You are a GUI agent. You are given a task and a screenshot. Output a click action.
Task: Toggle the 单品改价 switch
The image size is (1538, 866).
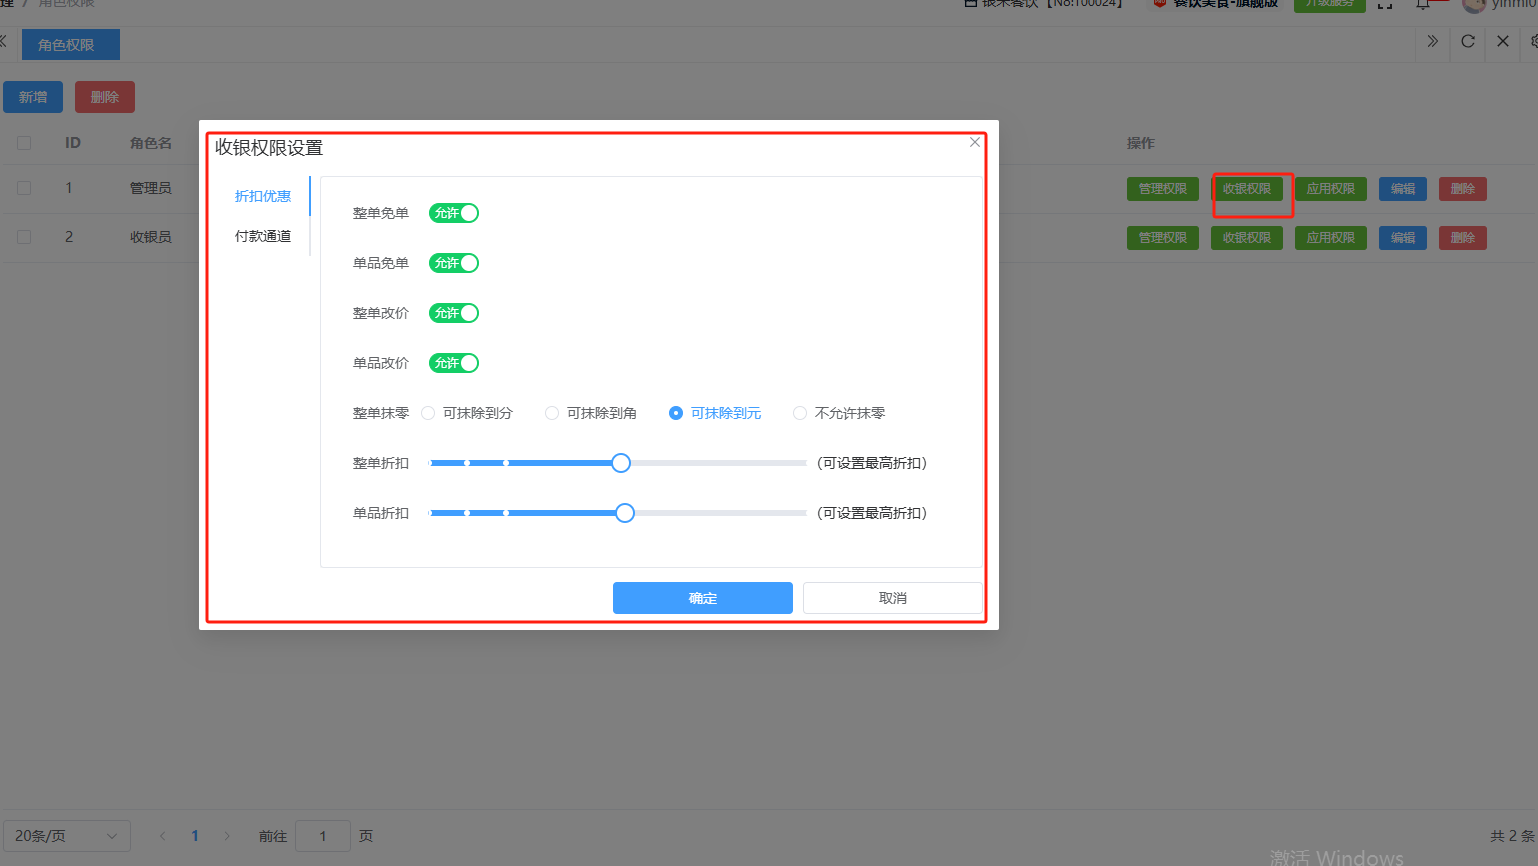click(x=454, y=363)
